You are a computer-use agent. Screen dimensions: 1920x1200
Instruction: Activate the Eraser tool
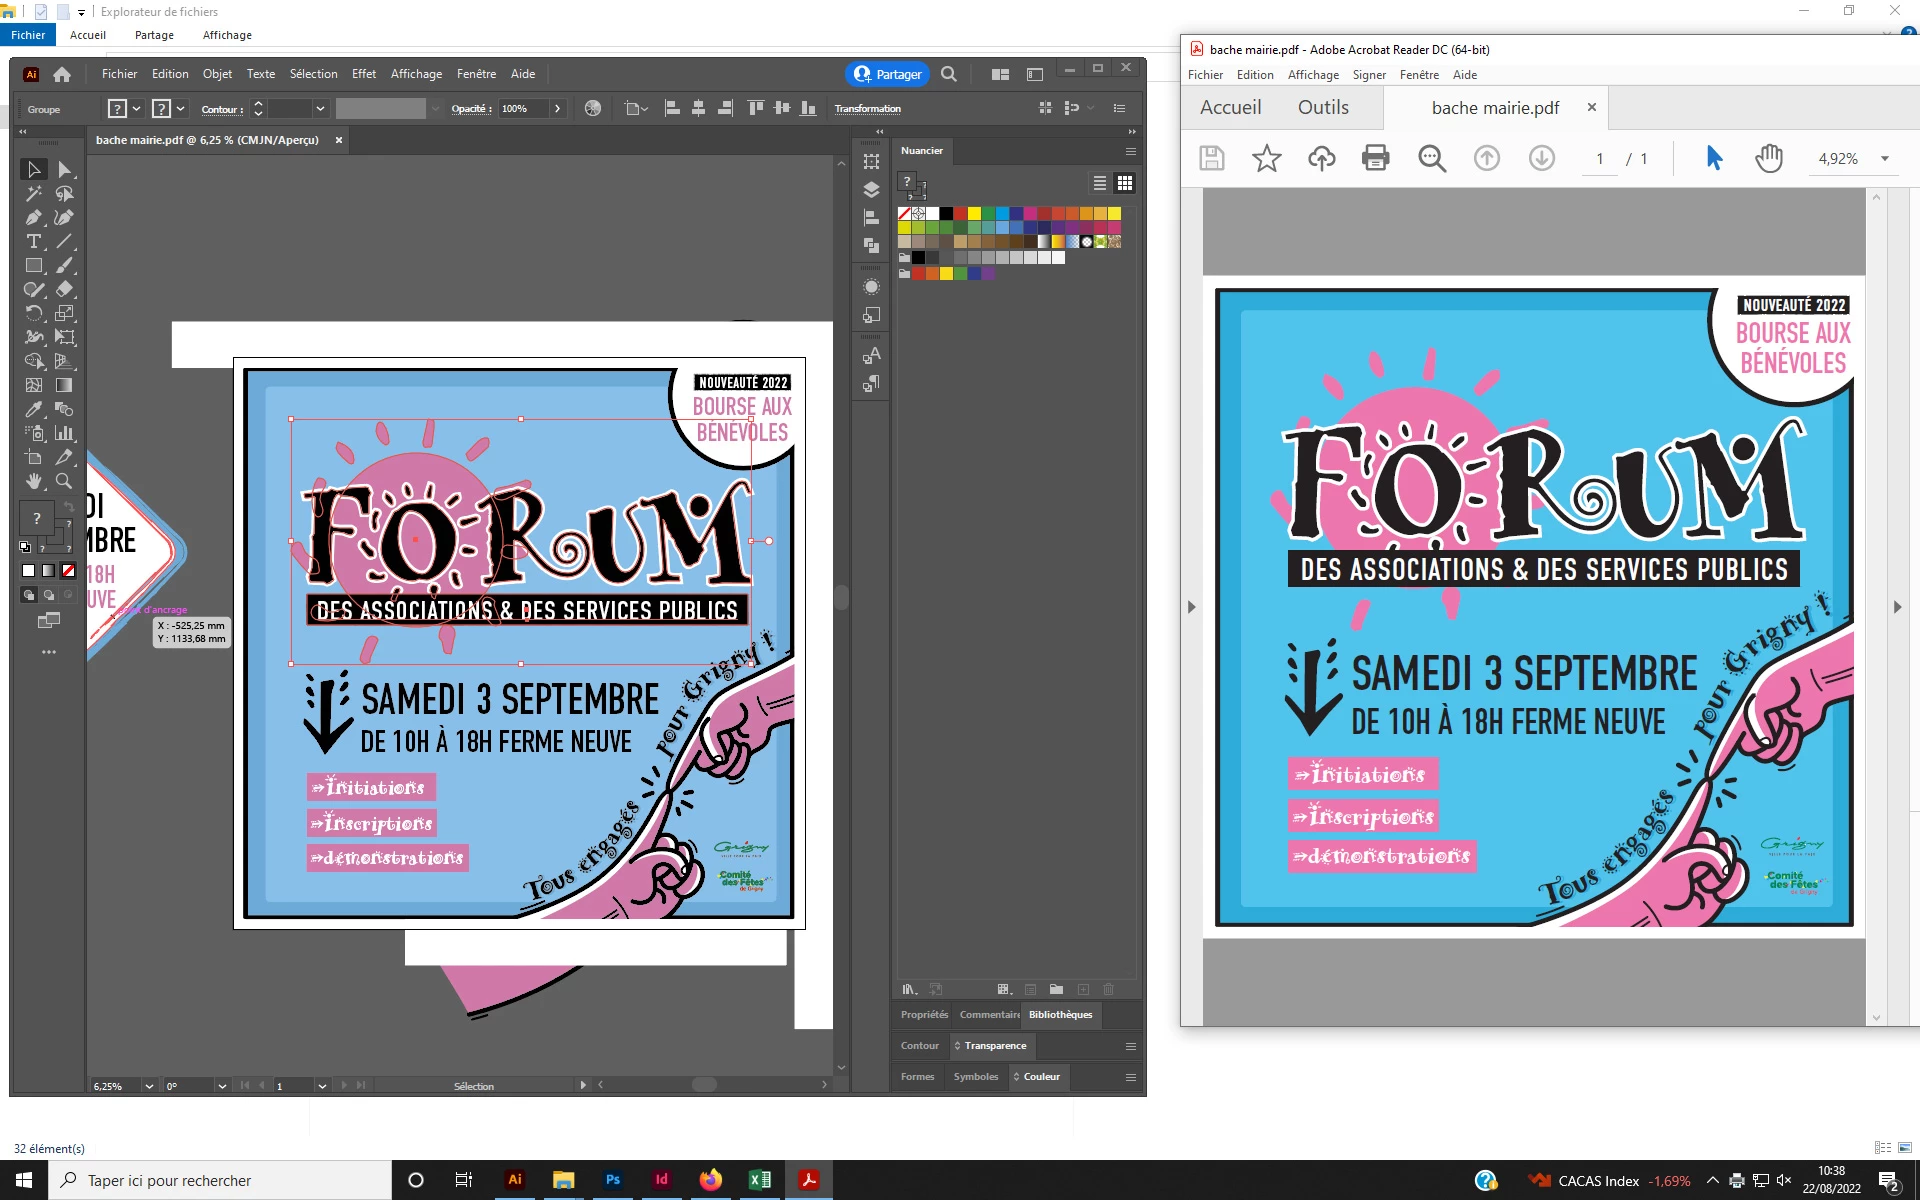click(x=64, y=289)
